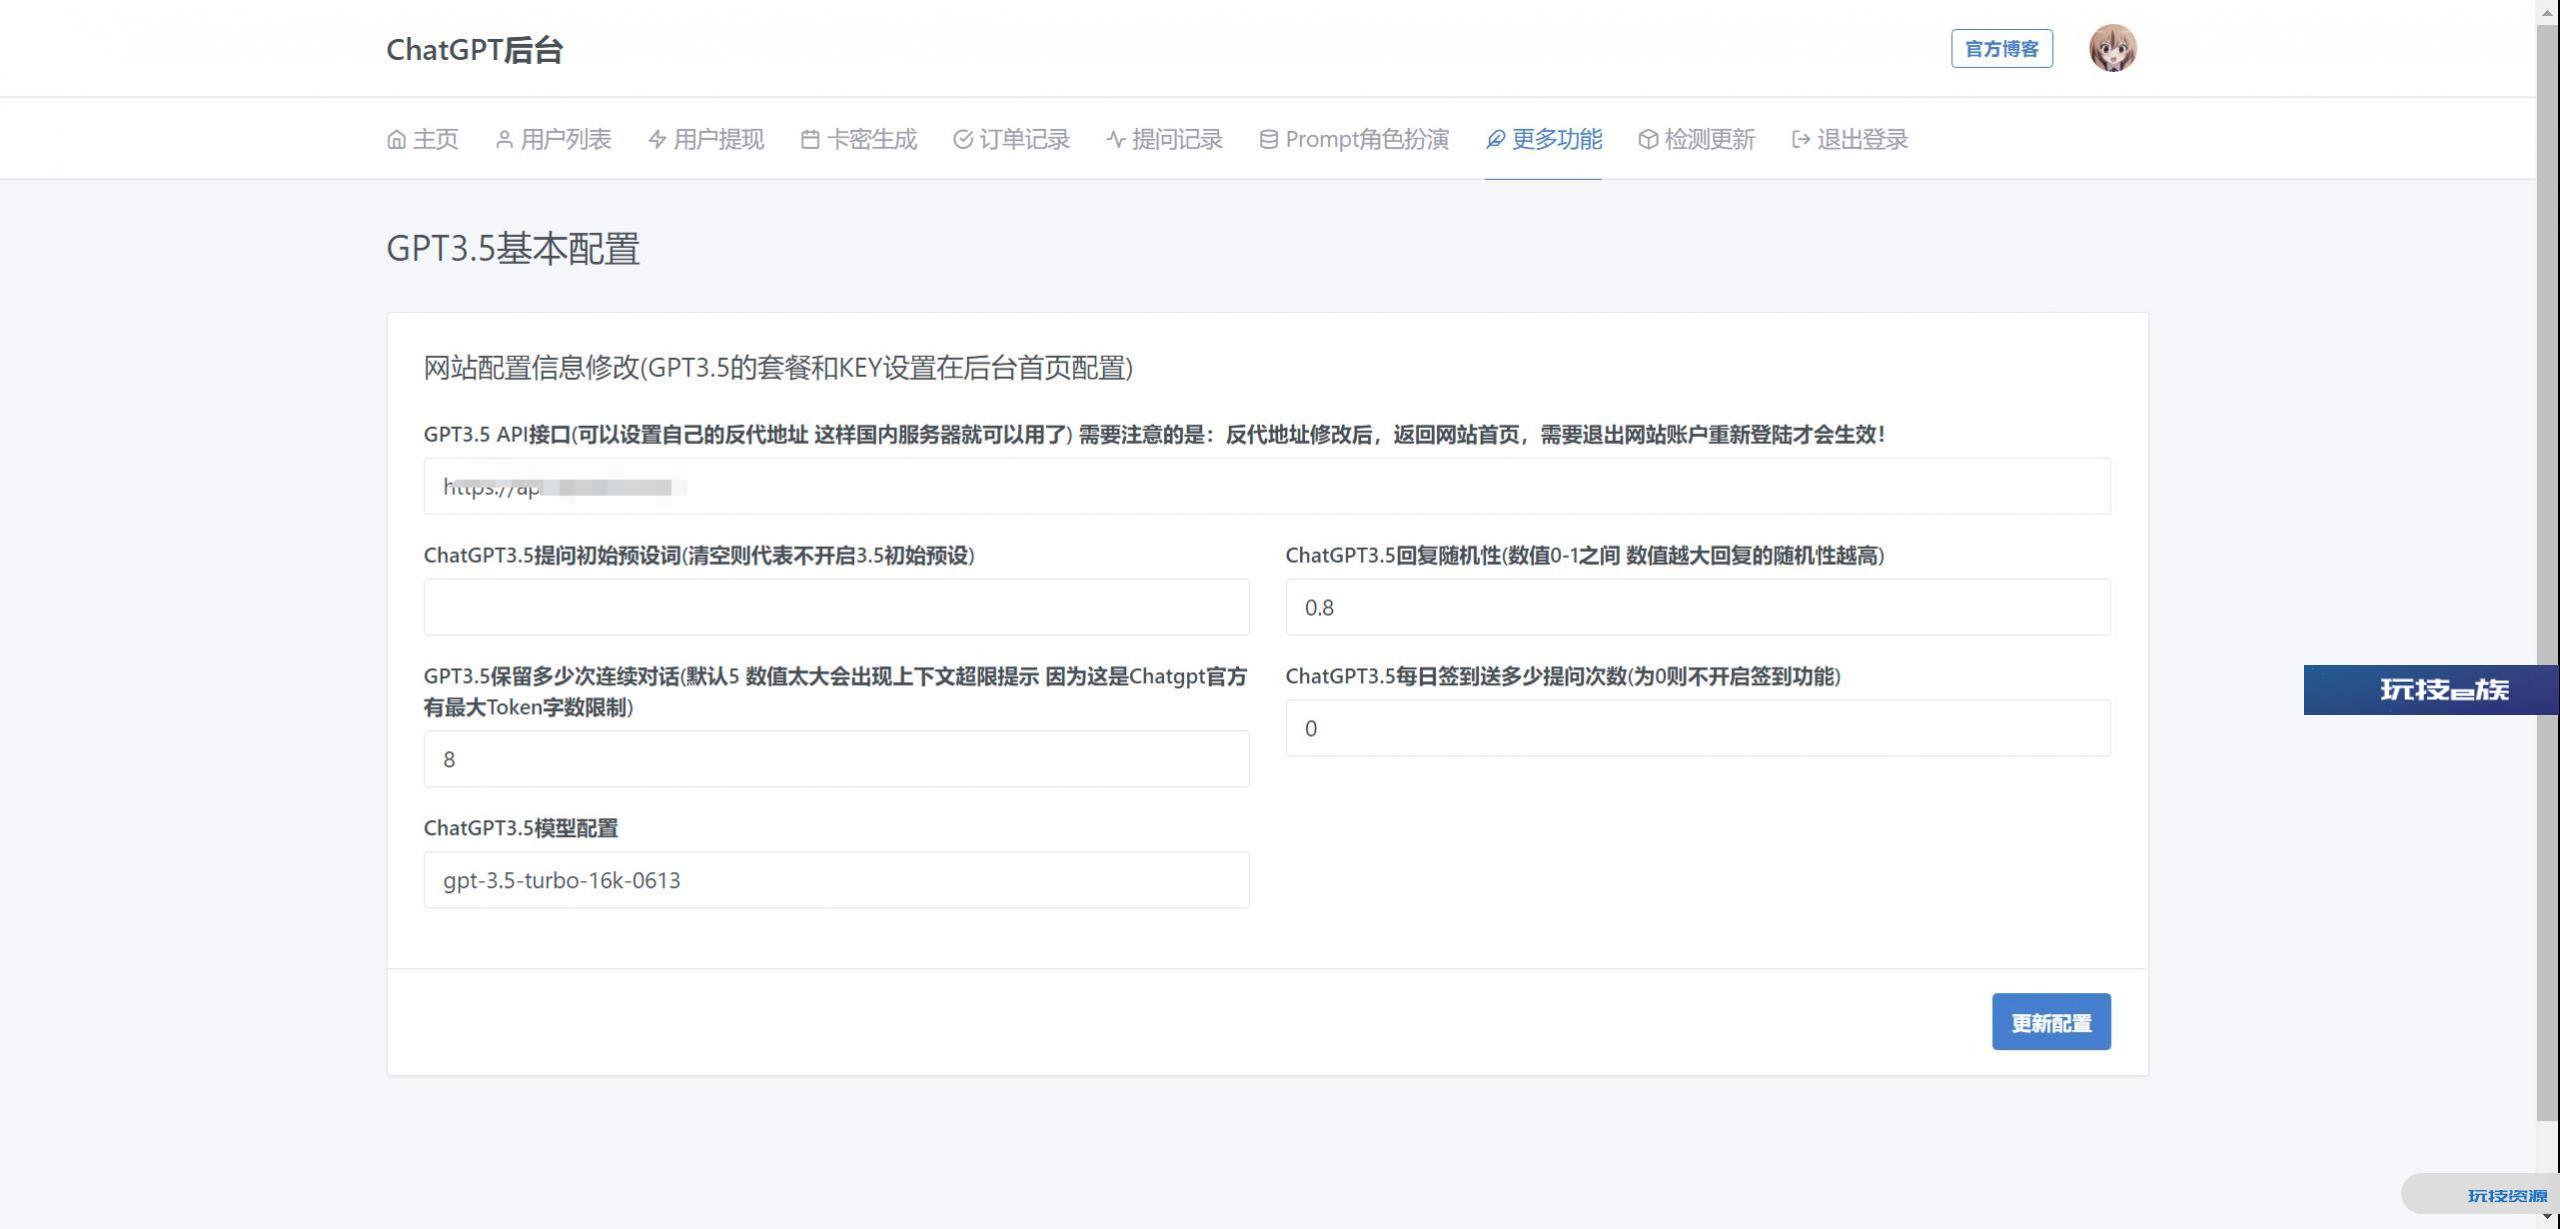This screenshot has width=2560, height=1229.
Task: Click the 官方博客 button
Action: coord(2001,49)
